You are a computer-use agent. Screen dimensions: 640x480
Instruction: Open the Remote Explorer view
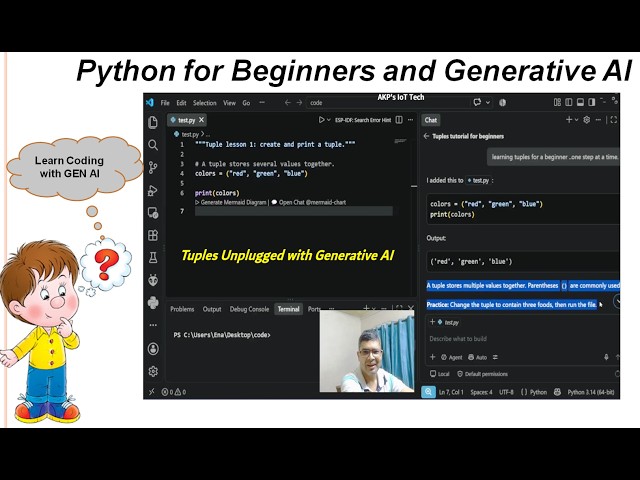pyautogui.click(x=153, y=213)
